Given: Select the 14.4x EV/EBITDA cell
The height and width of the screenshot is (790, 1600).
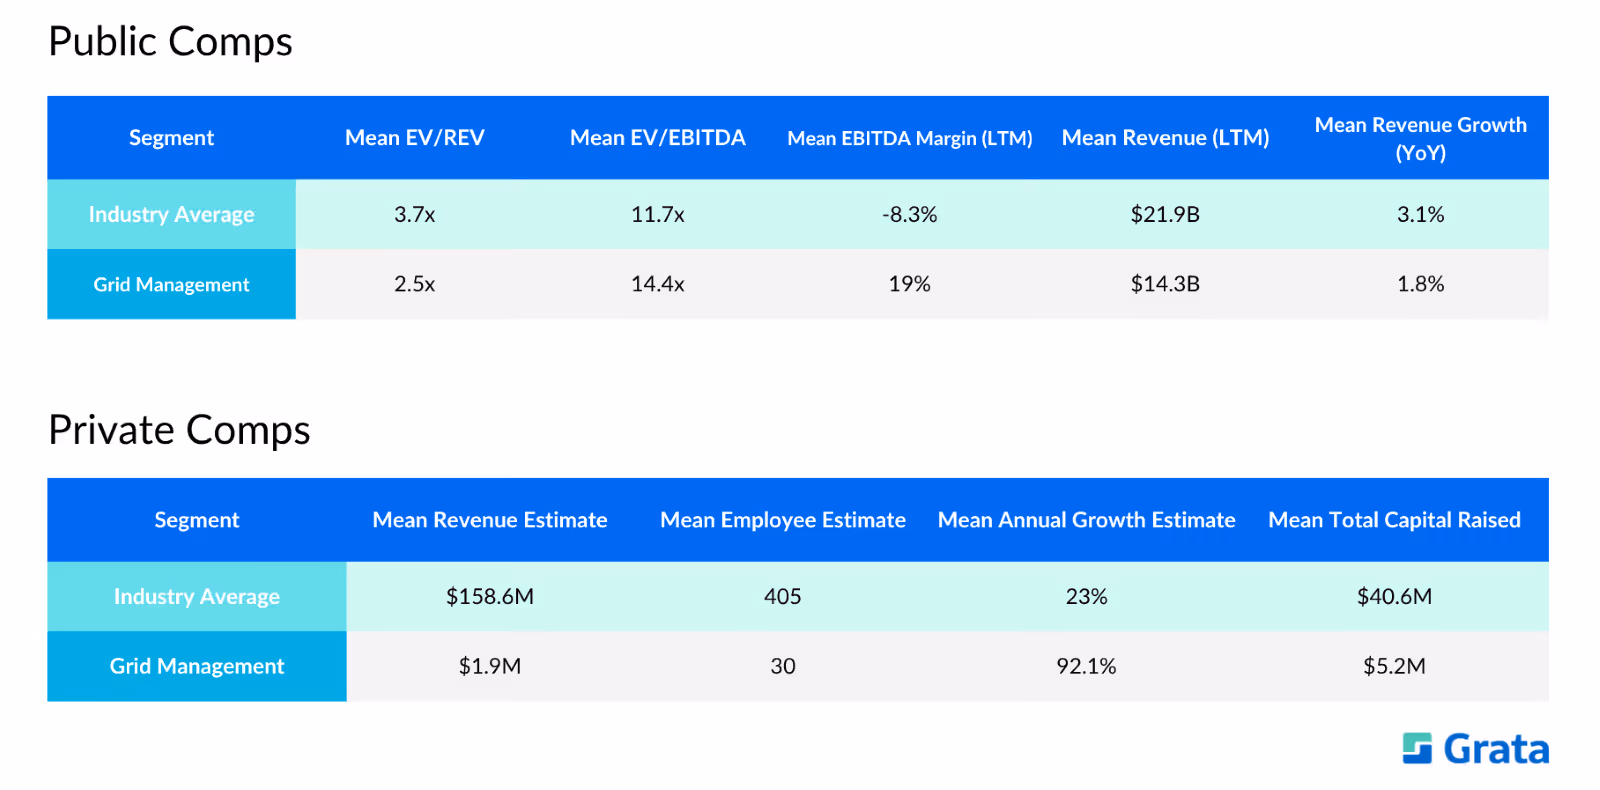Looking at the screenshot, I should click(x=658, y=284).
